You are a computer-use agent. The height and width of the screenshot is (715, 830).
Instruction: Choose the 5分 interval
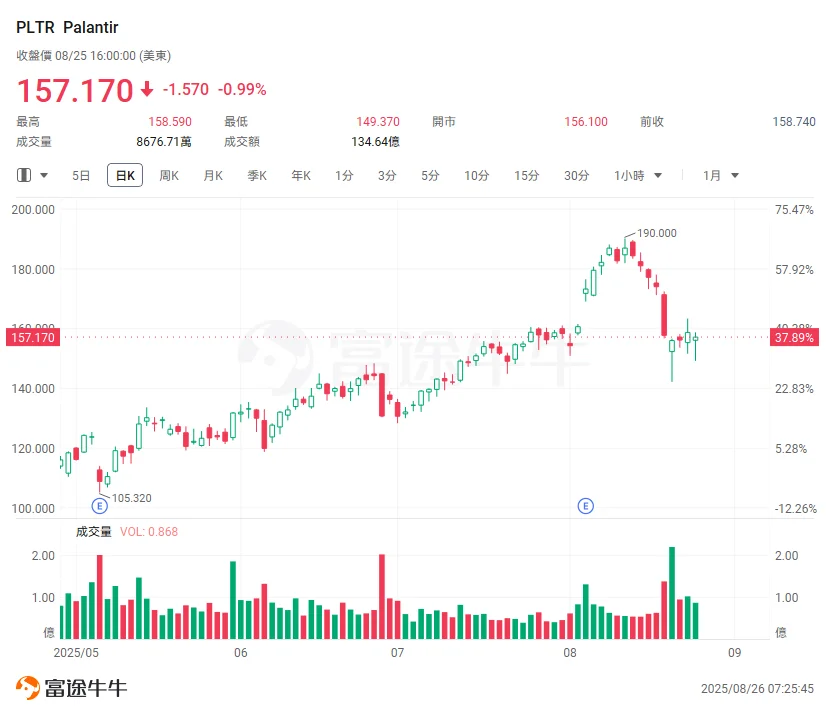pyautogui.click(x=430, y=176)
